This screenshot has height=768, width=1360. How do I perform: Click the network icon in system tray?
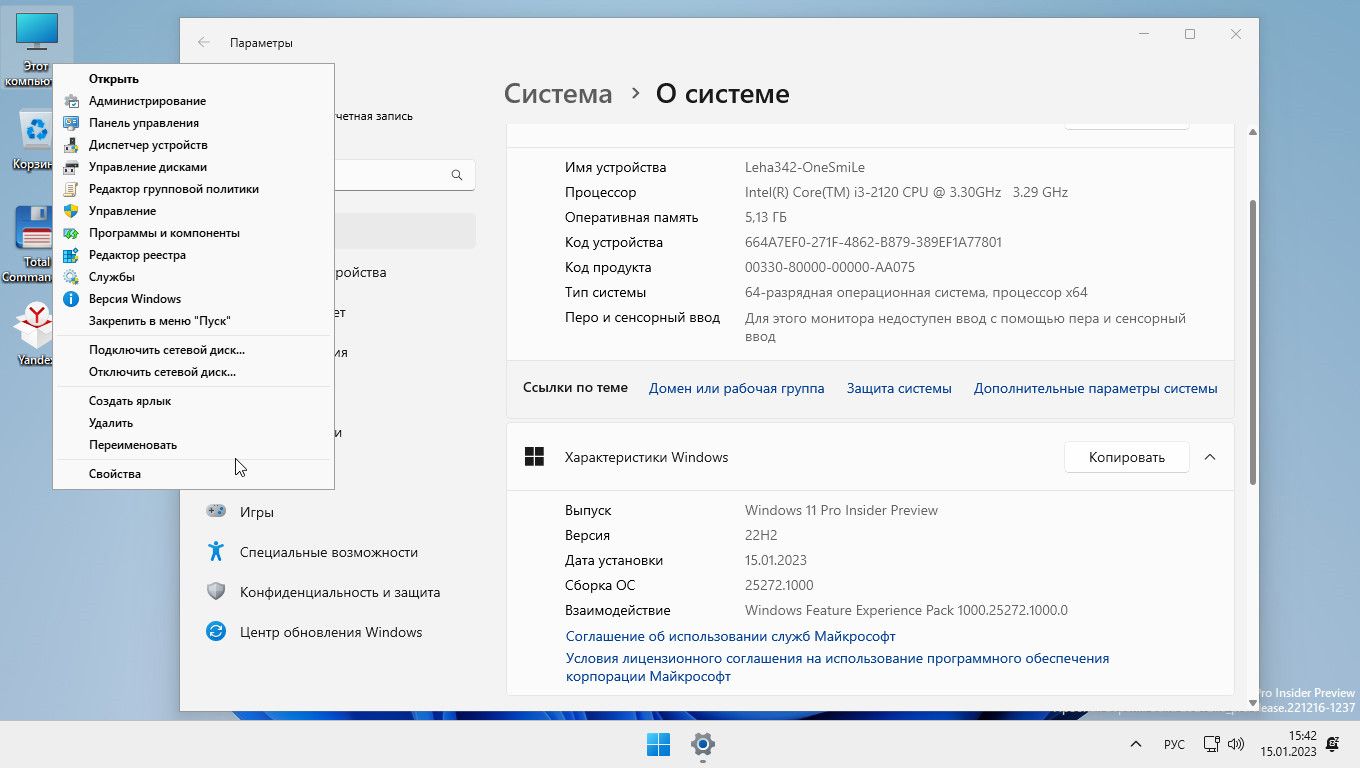(1211, 744)
